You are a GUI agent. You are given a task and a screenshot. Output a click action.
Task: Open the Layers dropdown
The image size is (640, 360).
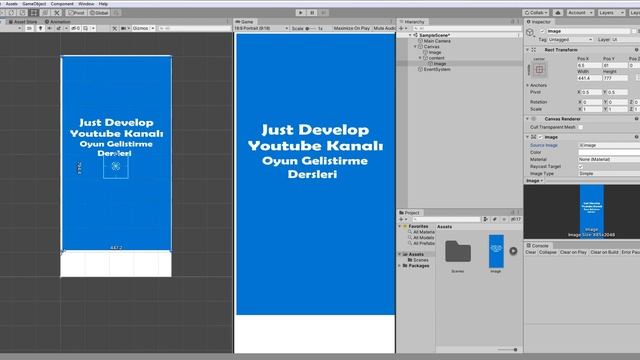pos(611,13)
